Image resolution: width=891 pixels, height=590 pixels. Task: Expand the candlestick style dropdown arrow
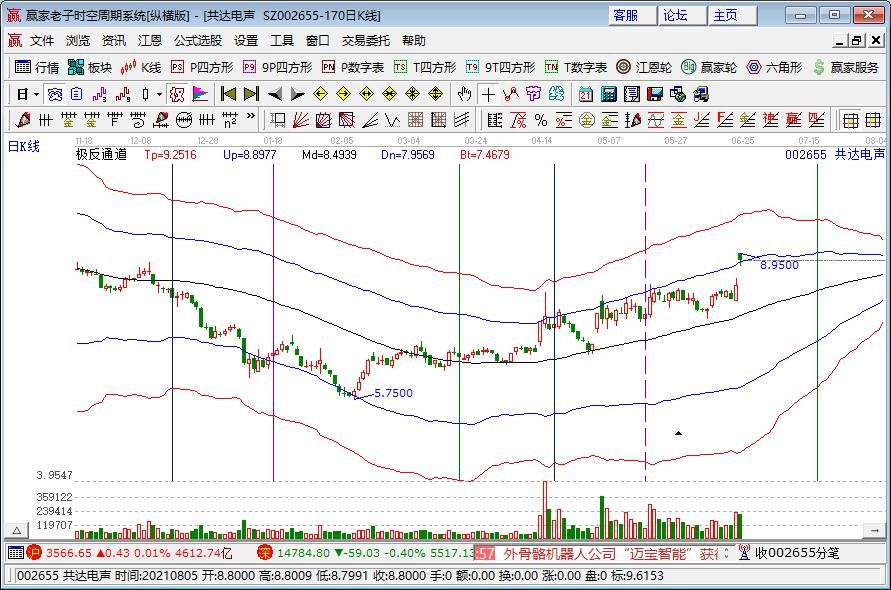click(160, 94)
